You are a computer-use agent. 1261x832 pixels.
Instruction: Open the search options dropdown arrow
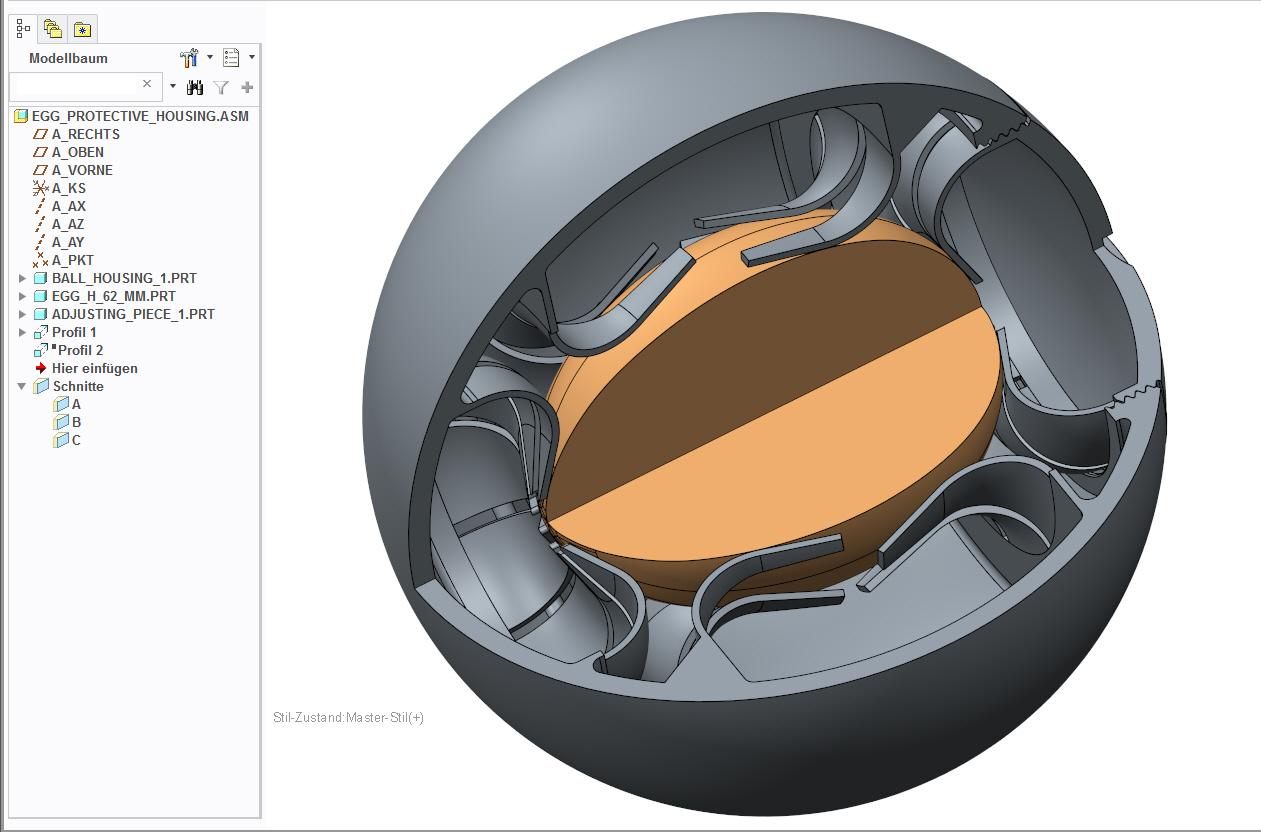172,86
